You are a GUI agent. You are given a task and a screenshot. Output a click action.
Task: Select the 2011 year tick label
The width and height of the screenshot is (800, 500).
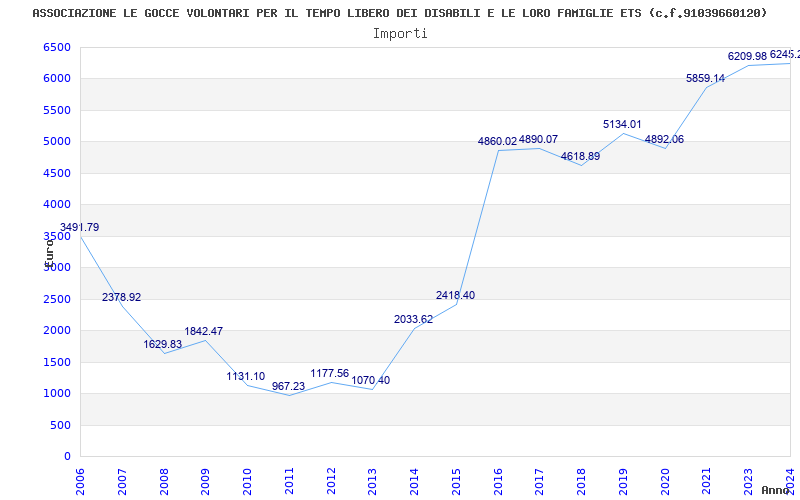[x=290, y=482]
